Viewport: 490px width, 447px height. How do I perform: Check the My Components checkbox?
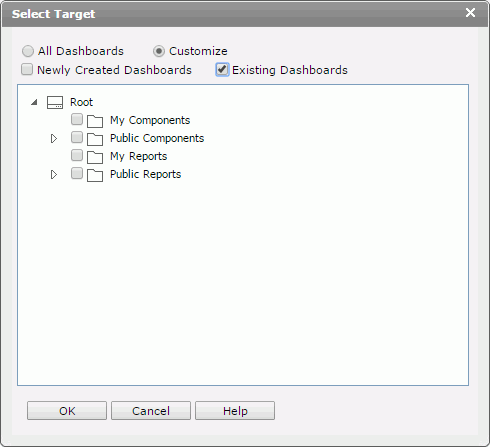77,119
